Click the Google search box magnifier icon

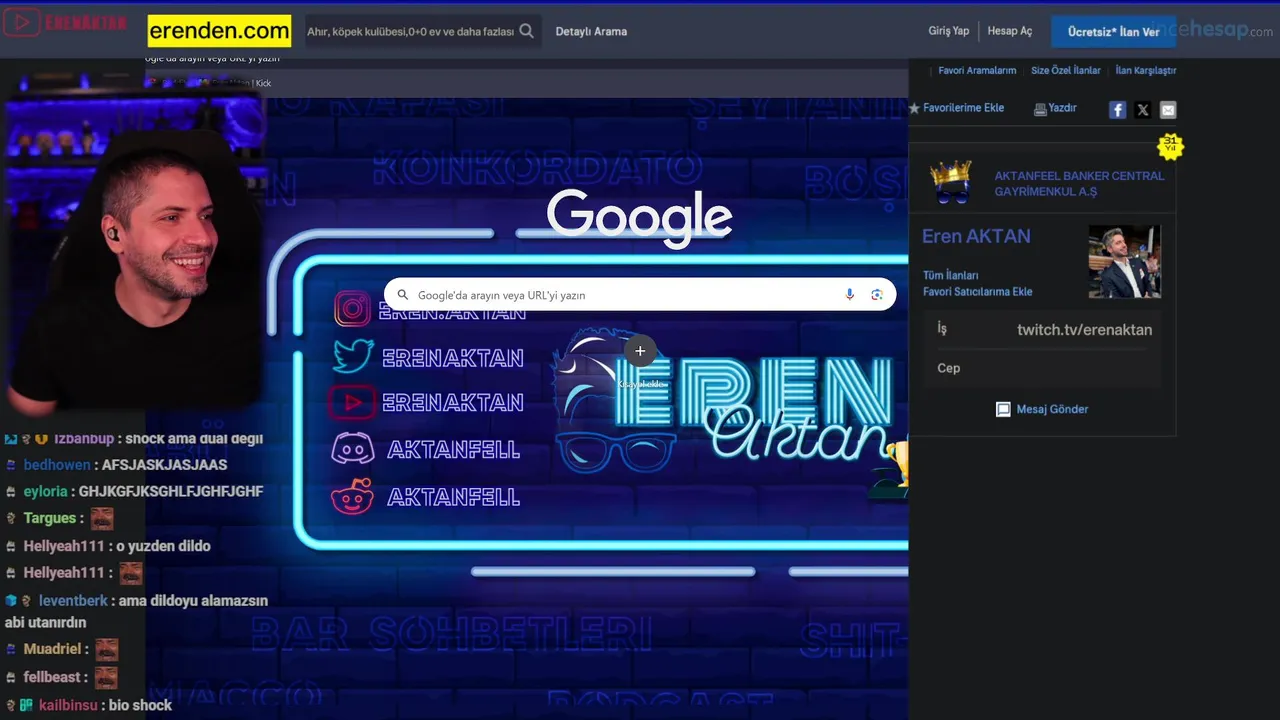point(403,295)
